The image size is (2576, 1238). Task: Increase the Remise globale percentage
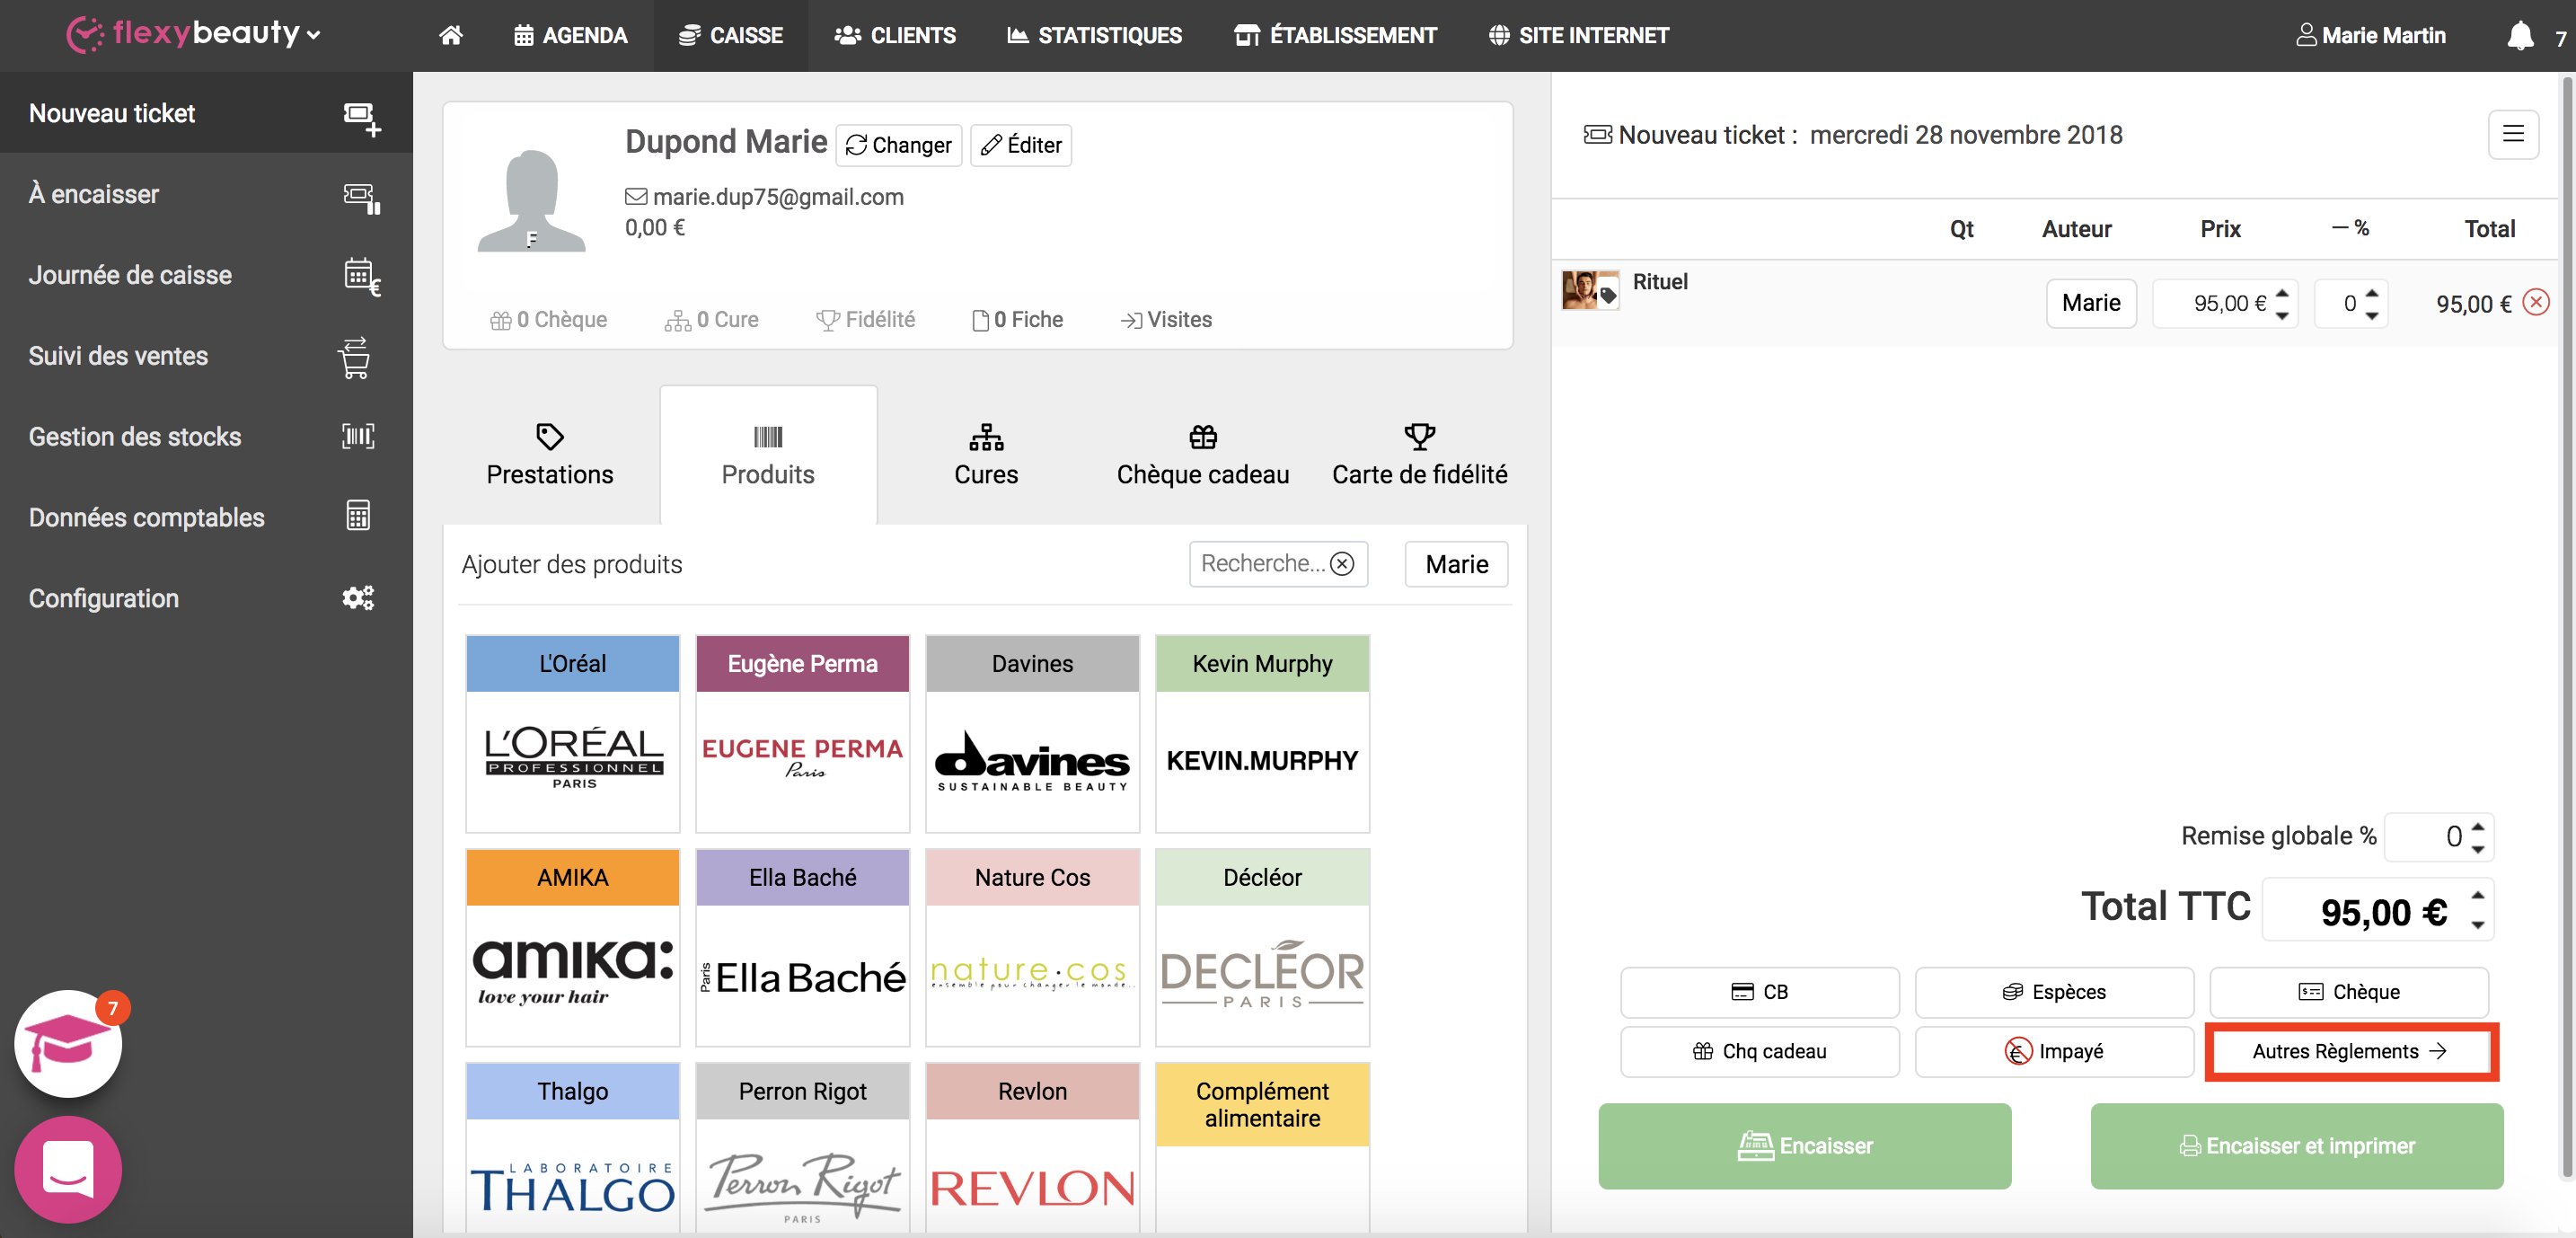pyautogui.click(x=2477, y=826)
